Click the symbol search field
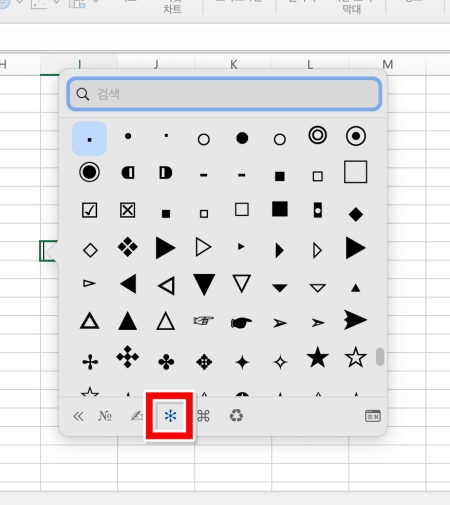This screenshot has width=450, height=505. pos(224,94)
